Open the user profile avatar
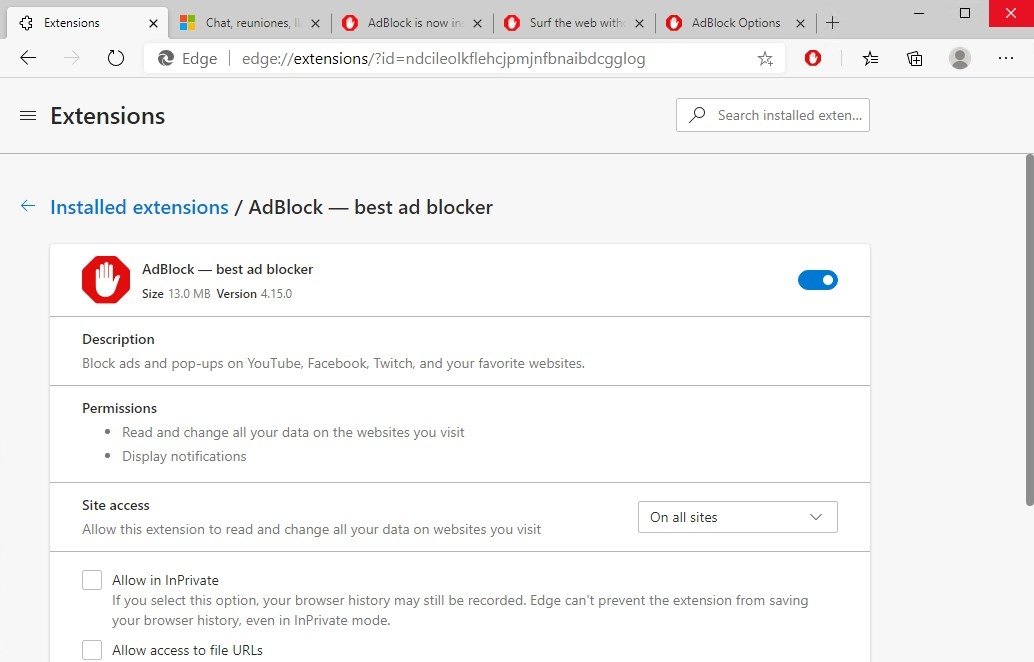 [959, 58]
